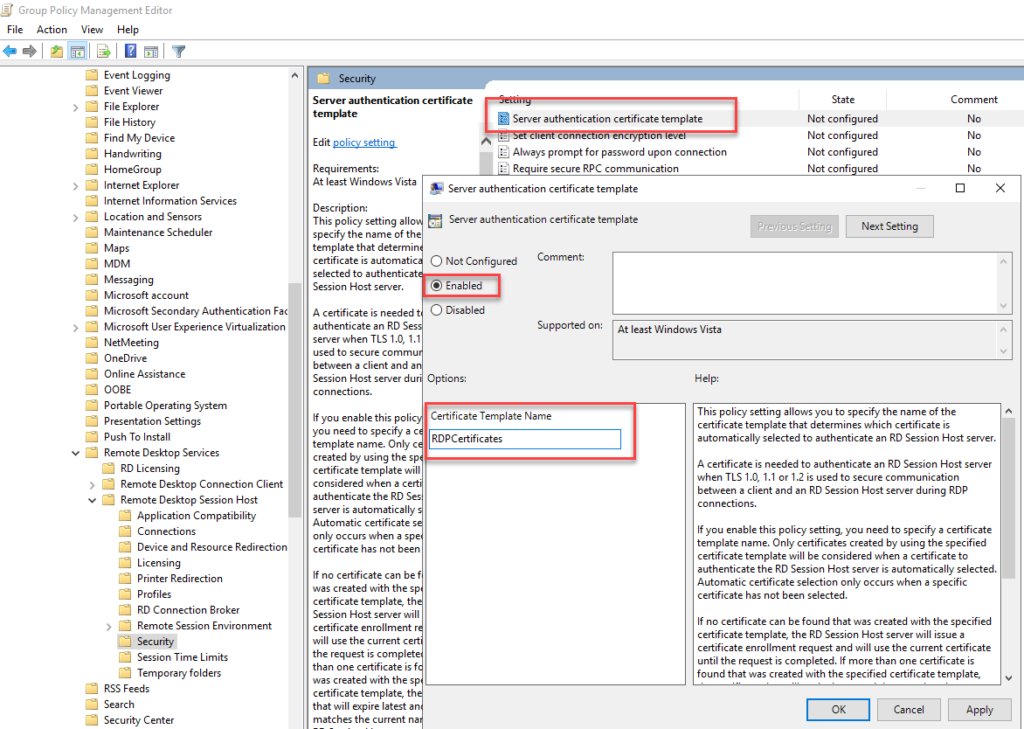Click the Certificate Template Name input field
This screenshot has height=729, width=1024.
[524, 439]
